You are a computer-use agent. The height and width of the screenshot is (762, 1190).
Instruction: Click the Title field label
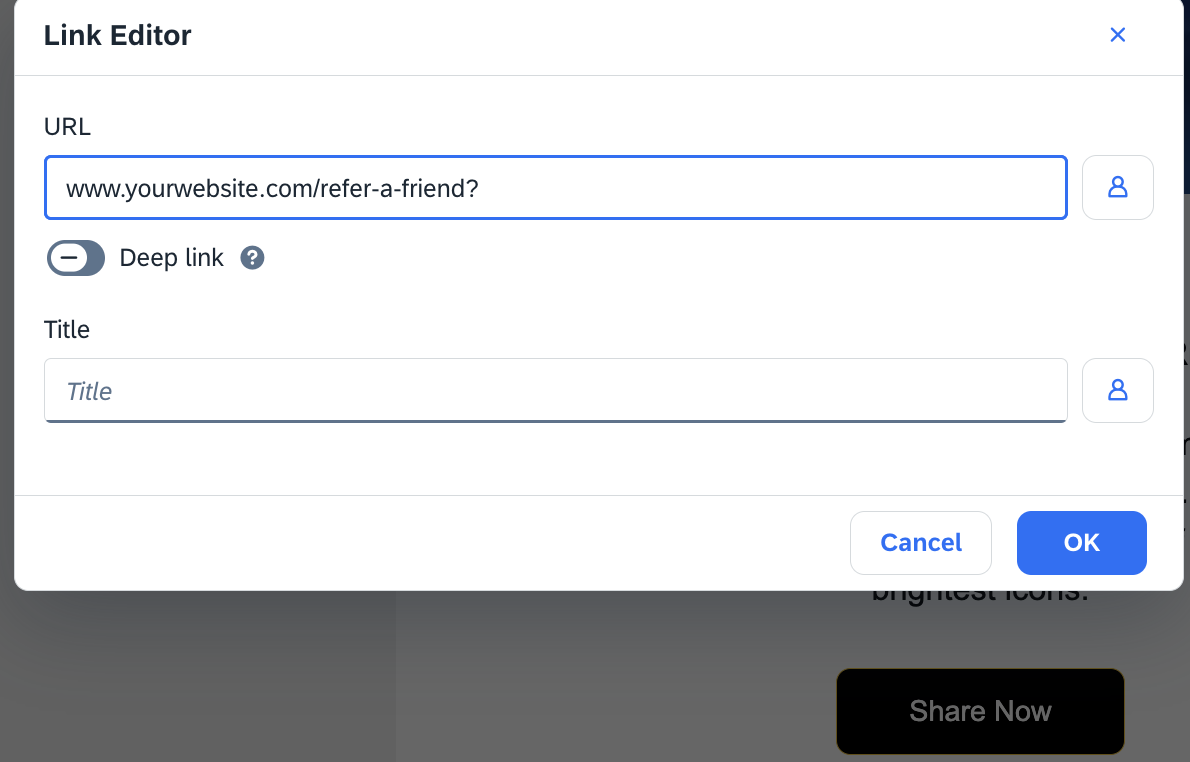pyautogui.click(x=67, y=329)
